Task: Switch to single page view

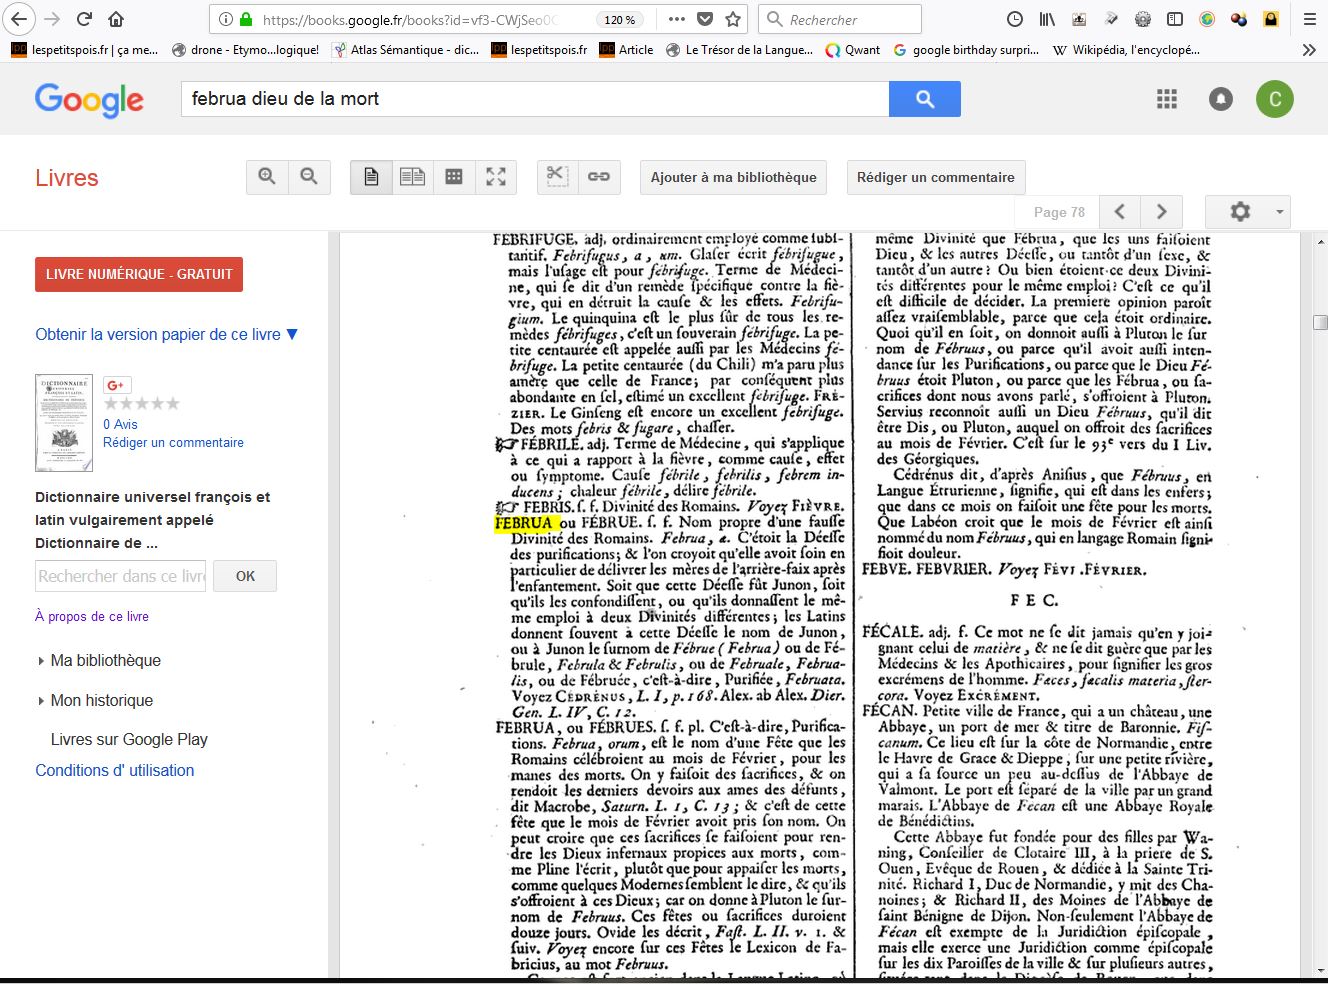Action: 371,177
